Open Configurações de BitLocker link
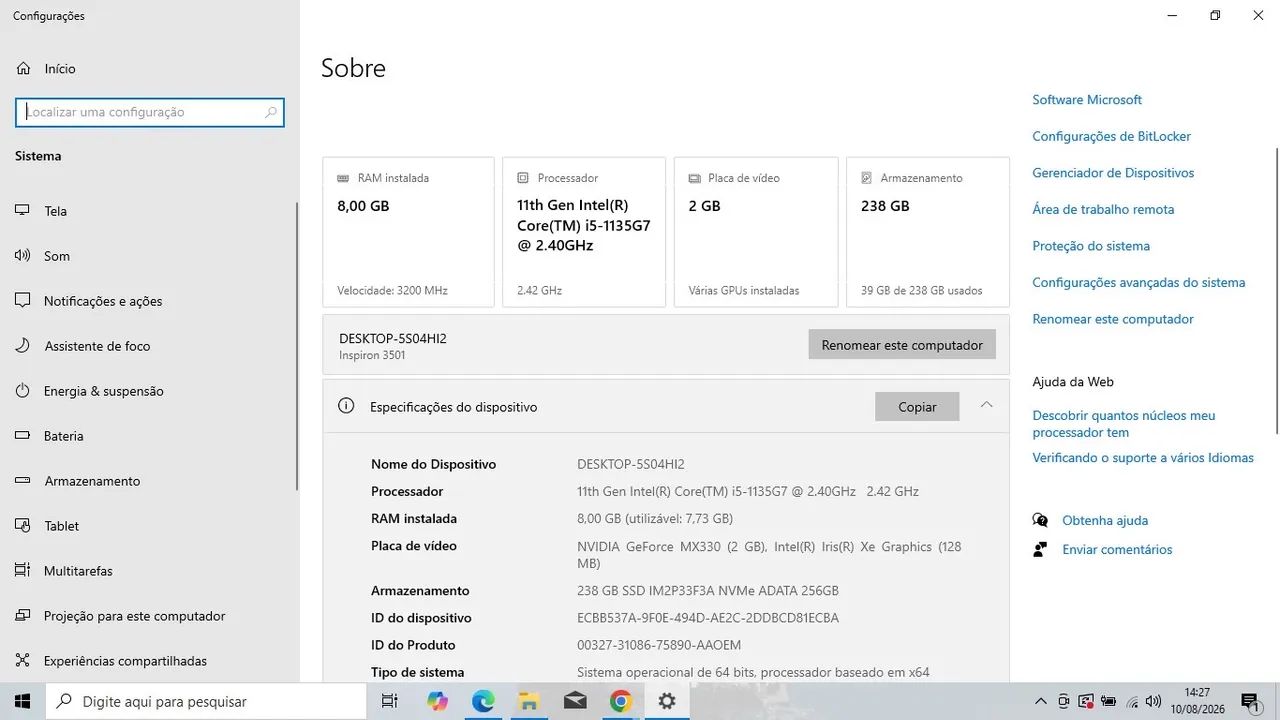The image size is (1280, 720). pos(1111,137)
